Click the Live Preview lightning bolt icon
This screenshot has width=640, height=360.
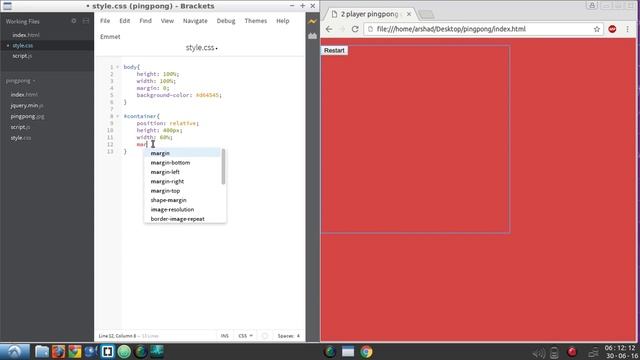point(312,21)
